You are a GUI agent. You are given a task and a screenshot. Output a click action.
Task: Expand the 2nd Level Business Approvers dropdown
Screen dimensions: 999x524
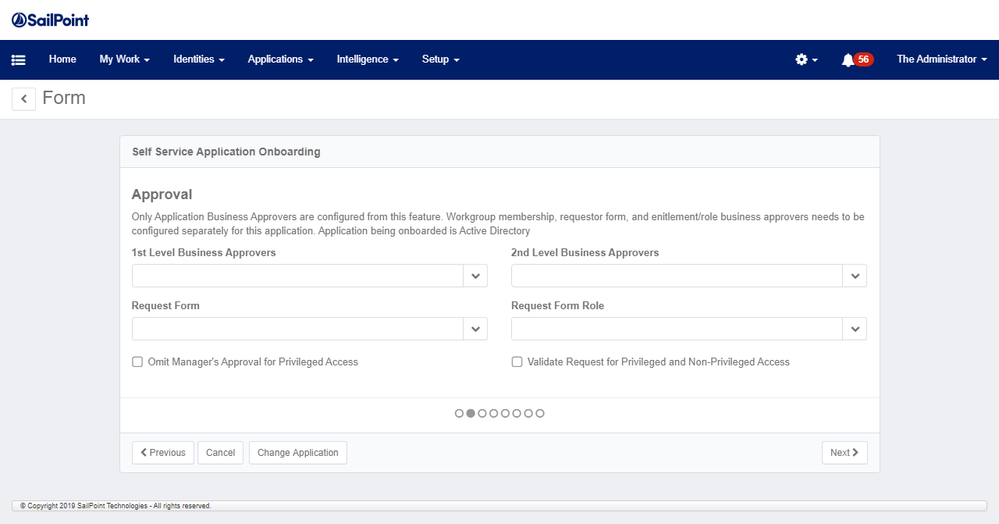pyautogui.click(x=854, y=276)
